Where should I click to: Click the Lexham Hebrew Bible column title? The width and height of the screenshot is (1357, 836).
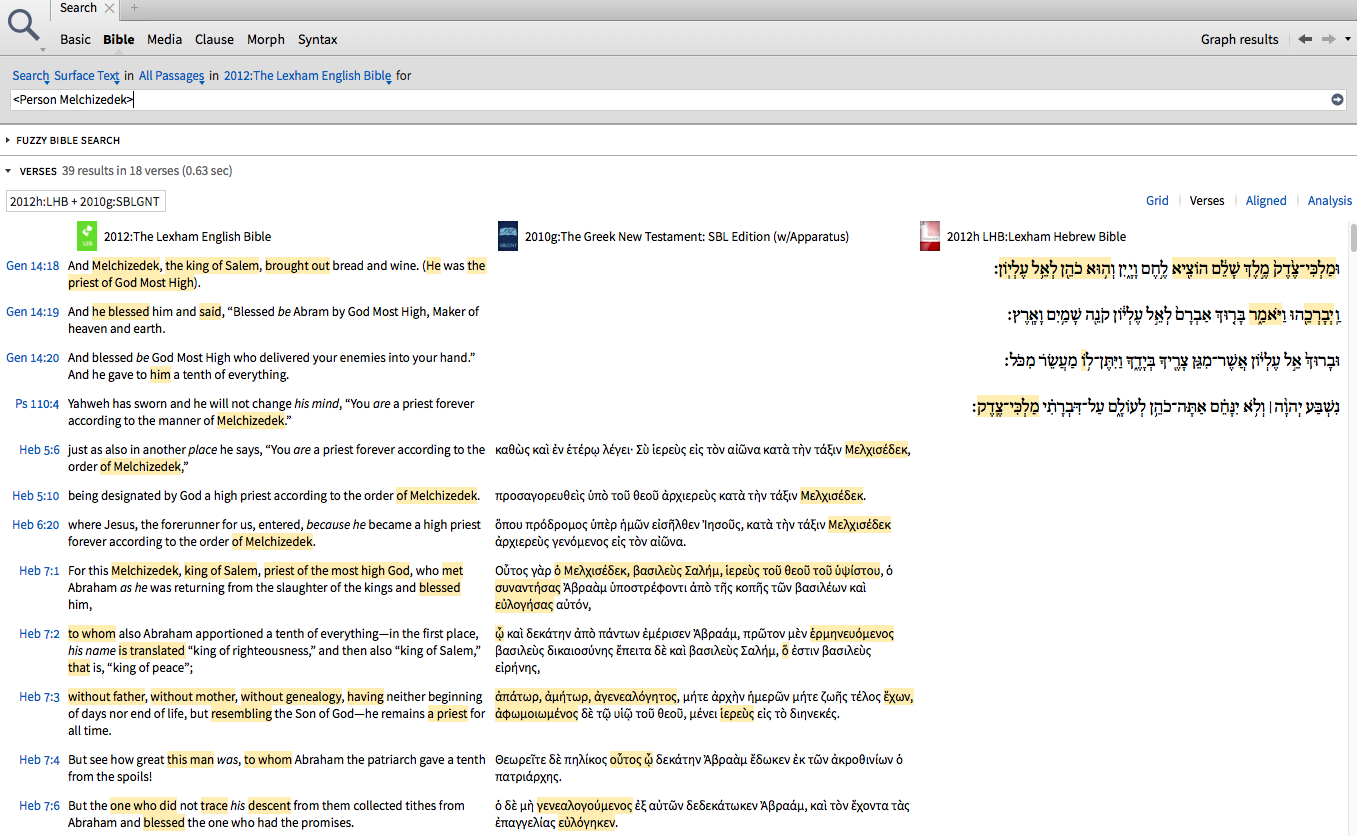tap(1036, 237)
